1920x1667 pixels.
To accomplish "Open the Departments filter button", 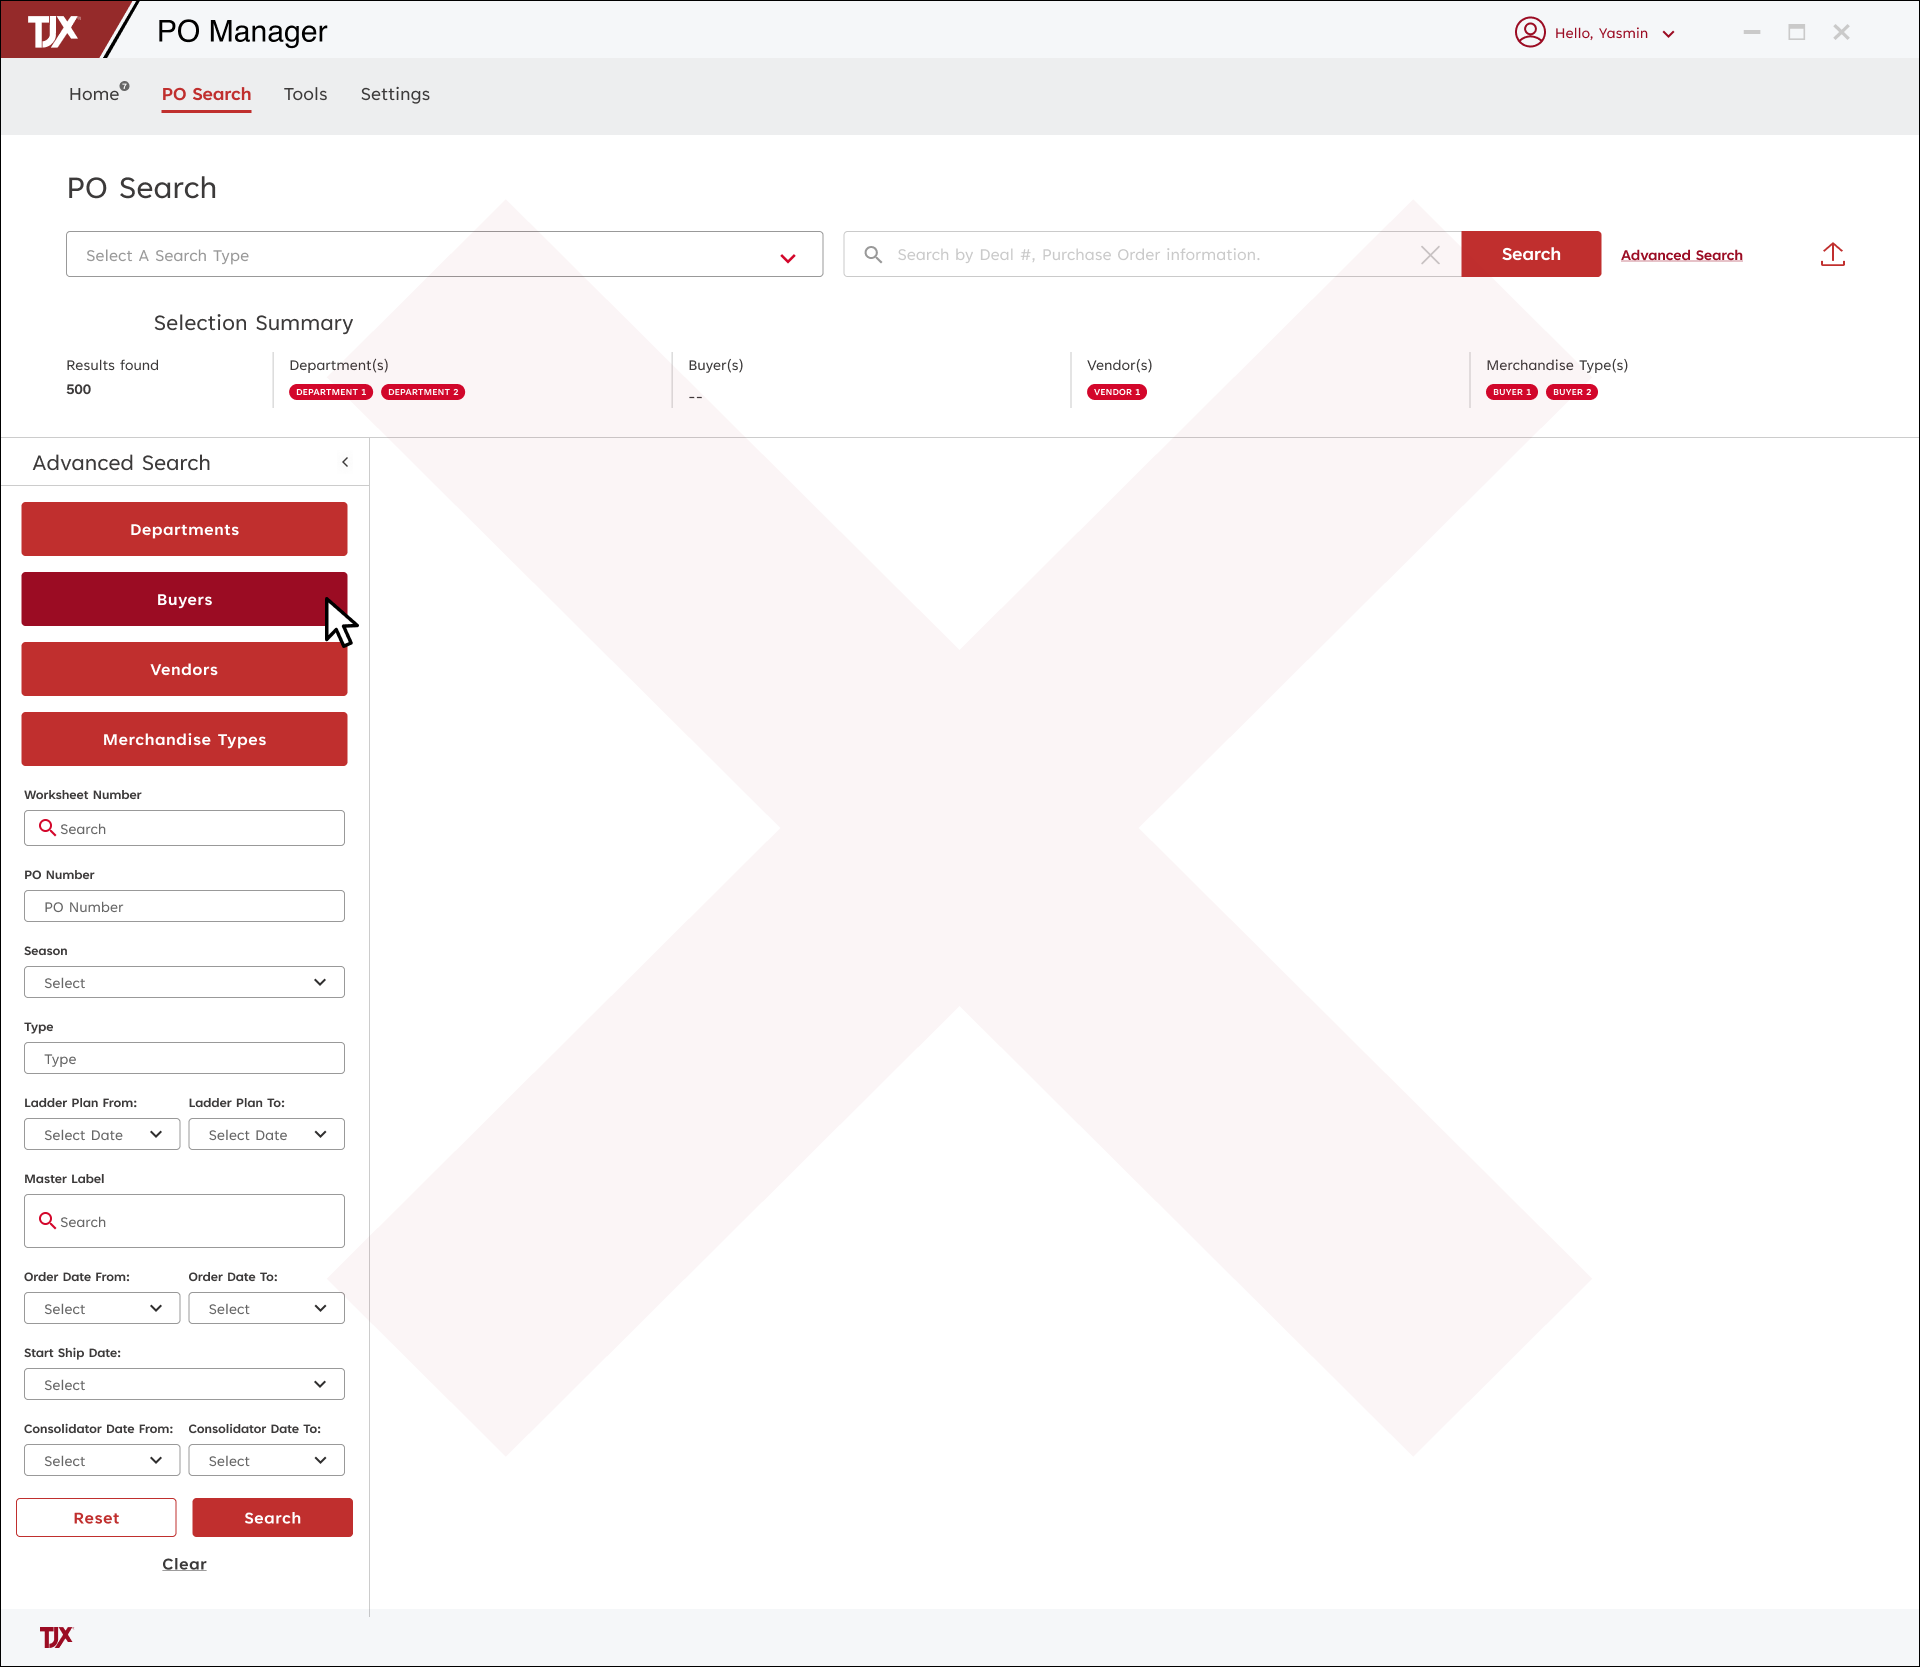I will pos(184,529).
